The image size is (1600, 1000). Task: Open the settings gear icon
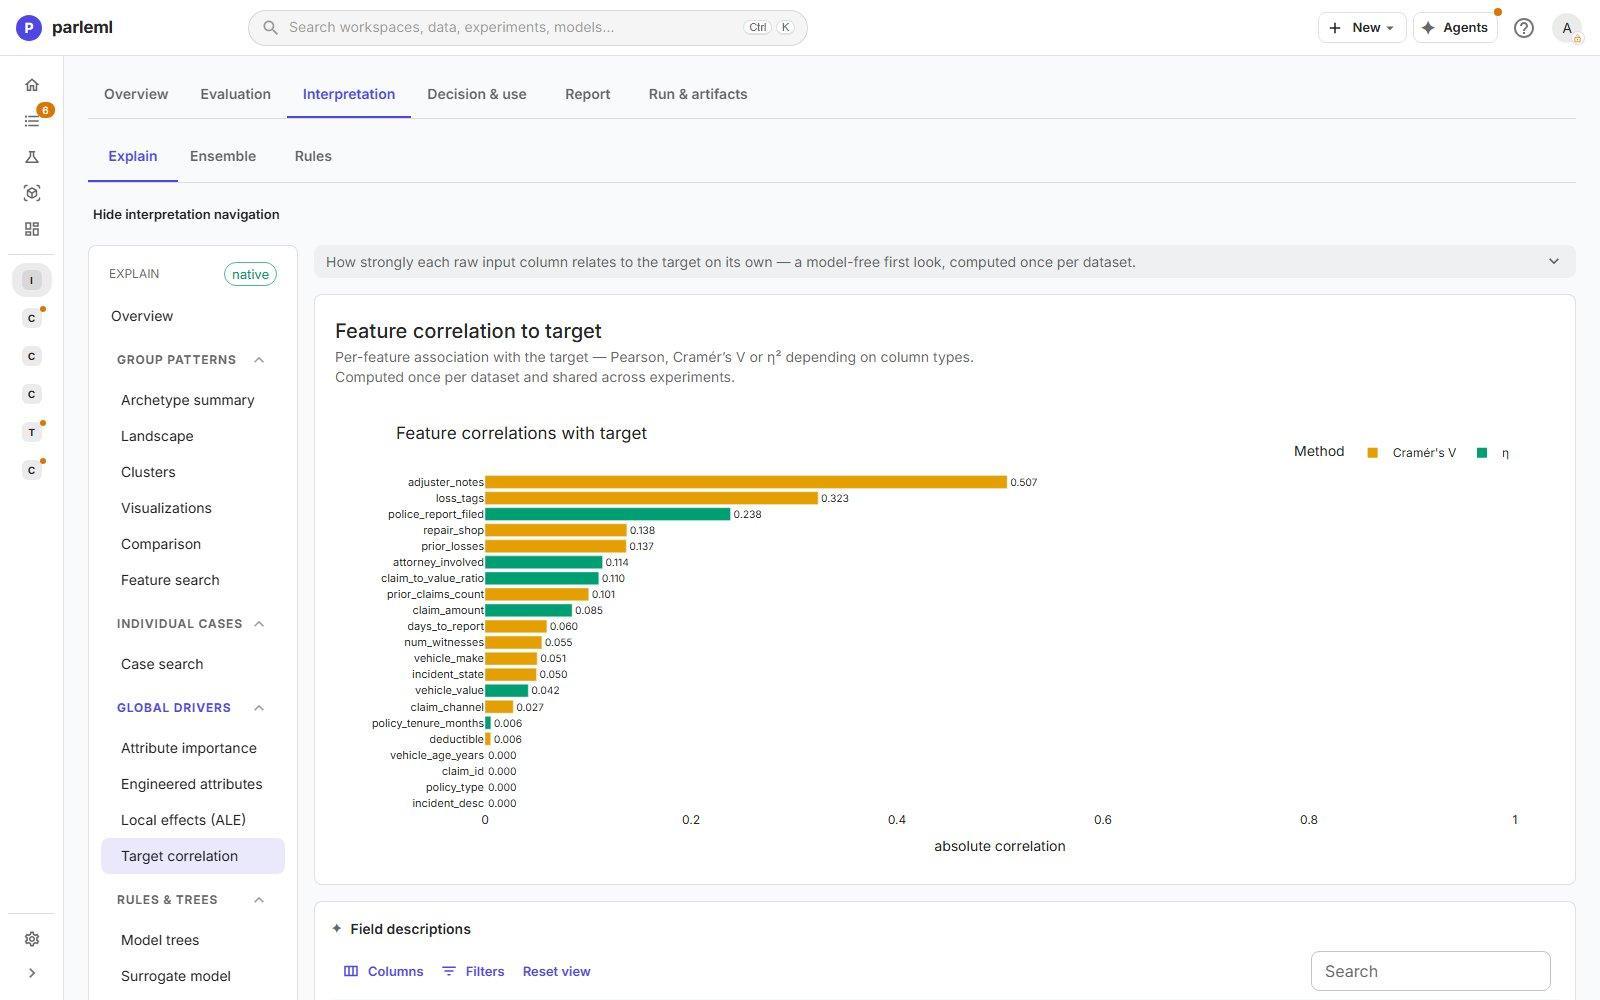(x=32, y=939)
